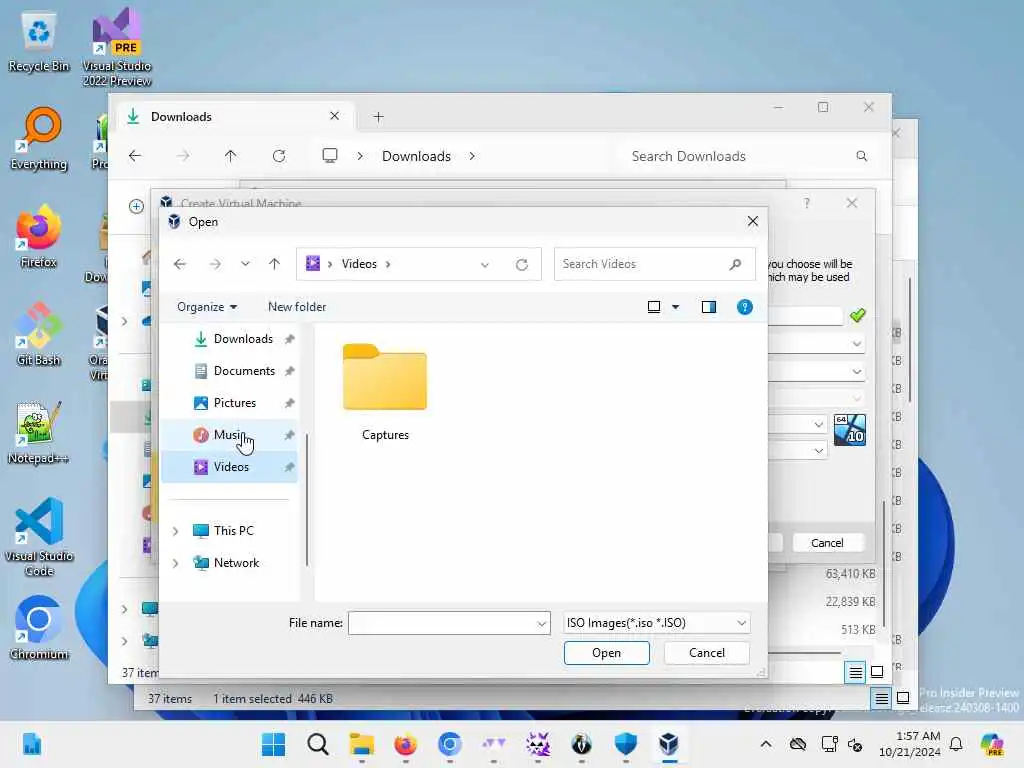
Task: Click the Search Videos field
Action: 654,264
